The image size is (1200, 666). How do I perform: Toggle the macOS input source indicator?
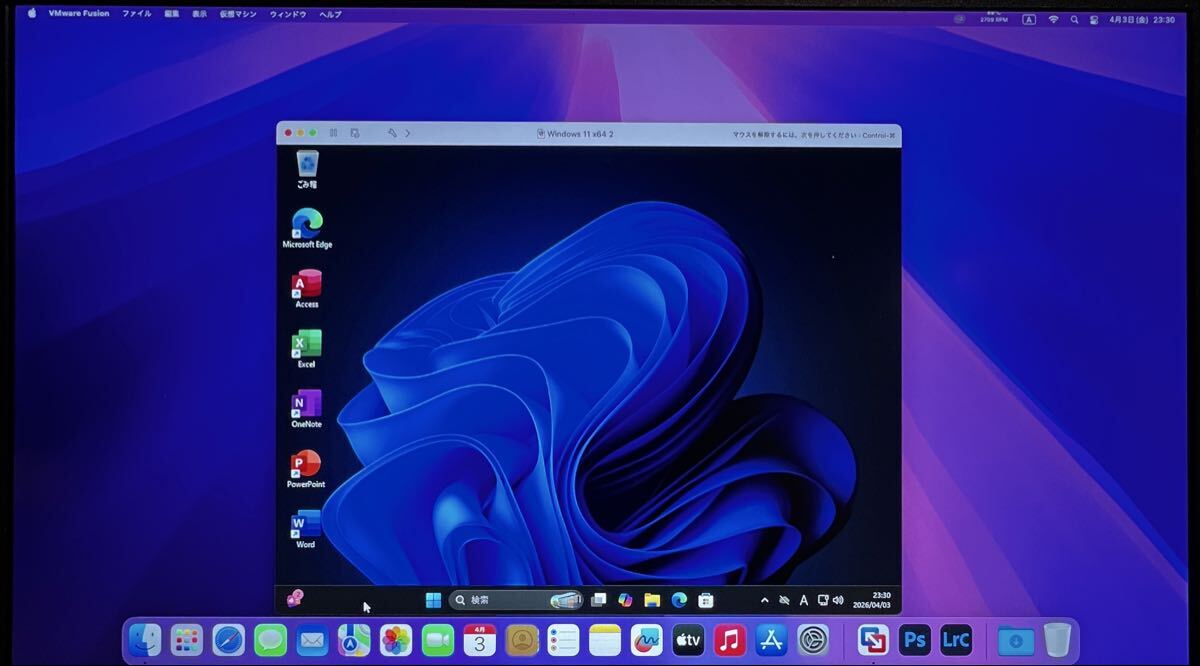[x=1028, y=19]
